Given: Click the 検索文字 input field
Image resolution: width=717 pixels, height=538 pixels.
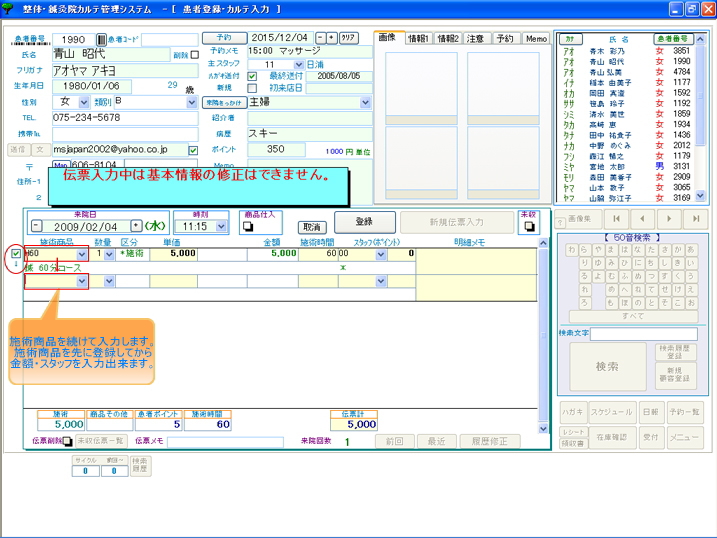Looking at the screenshot, I should 644,334.
